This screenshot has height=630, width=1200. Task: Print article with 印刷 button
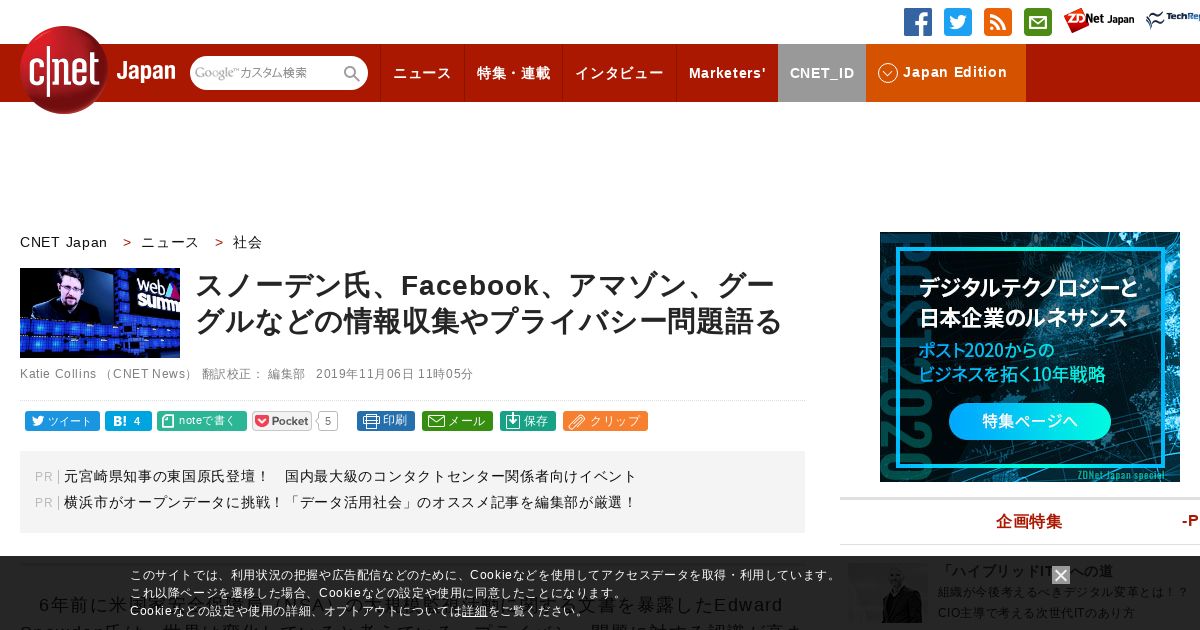[386, 421]
